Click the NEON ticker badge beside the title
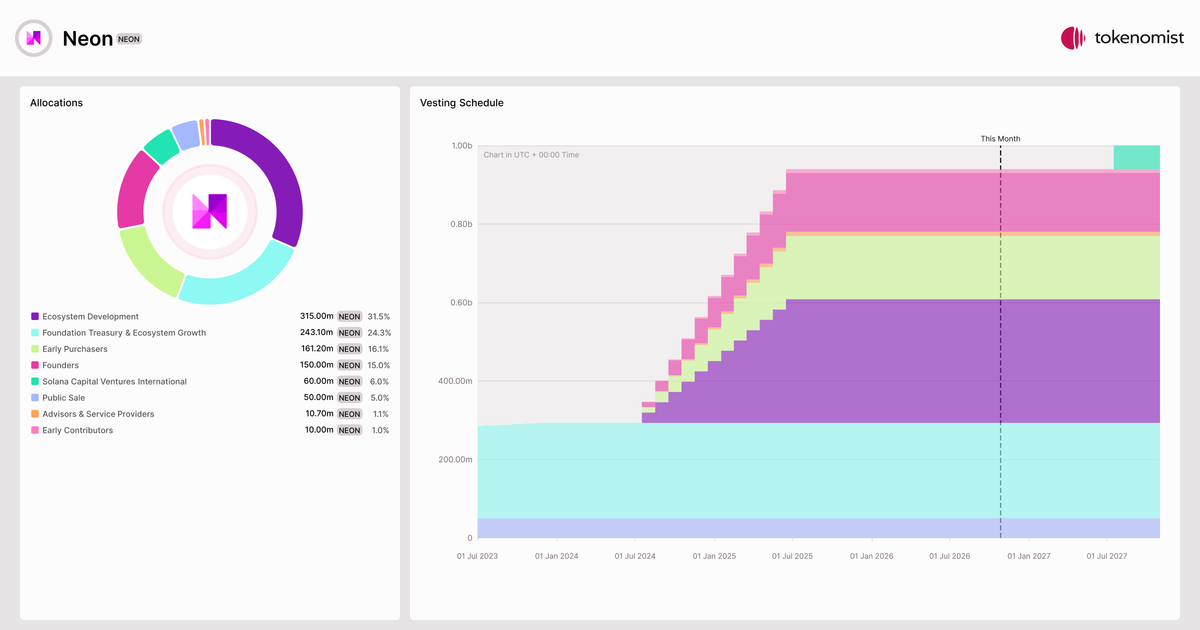This screenshot has height=630, width=1200. (129, 39)
